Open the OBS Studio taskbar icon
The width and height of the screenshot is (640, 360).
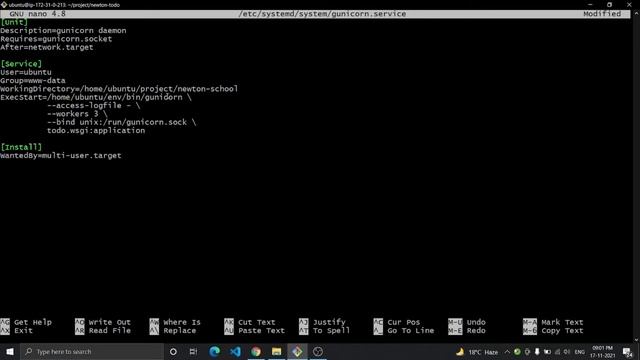[318, 351]
